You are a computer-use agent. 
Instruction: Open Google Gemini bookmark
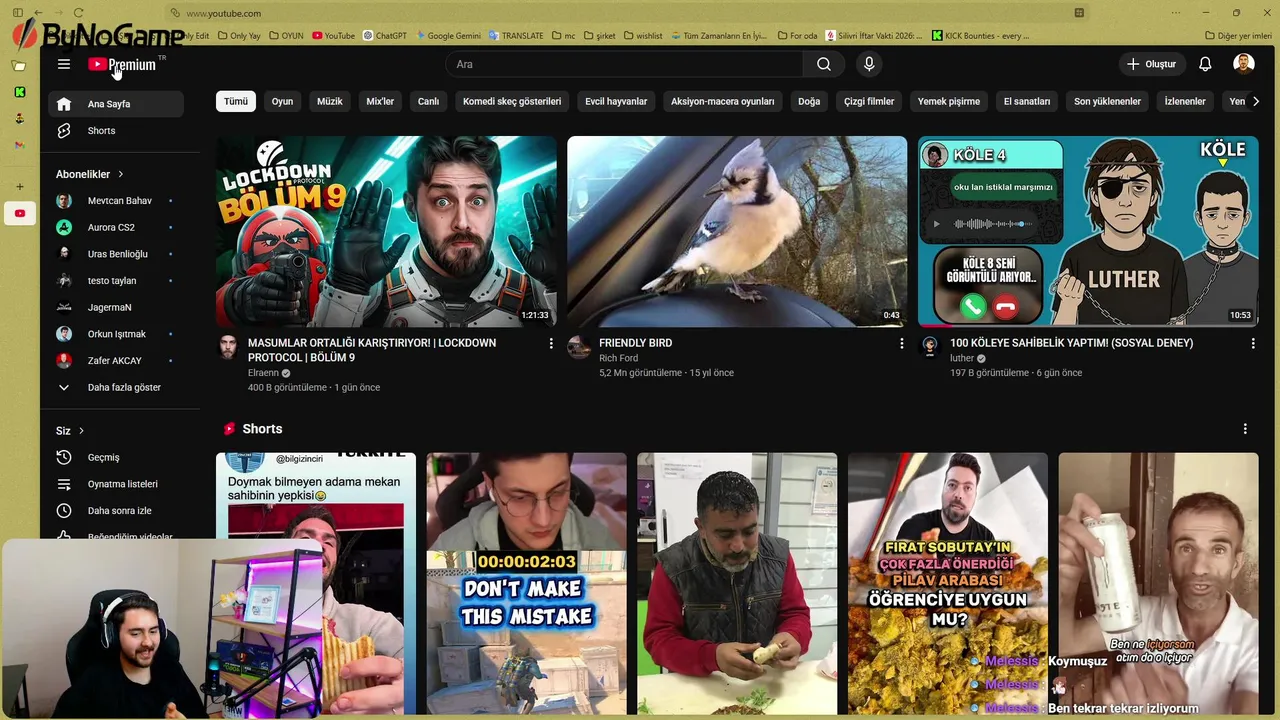coord(448,36)
